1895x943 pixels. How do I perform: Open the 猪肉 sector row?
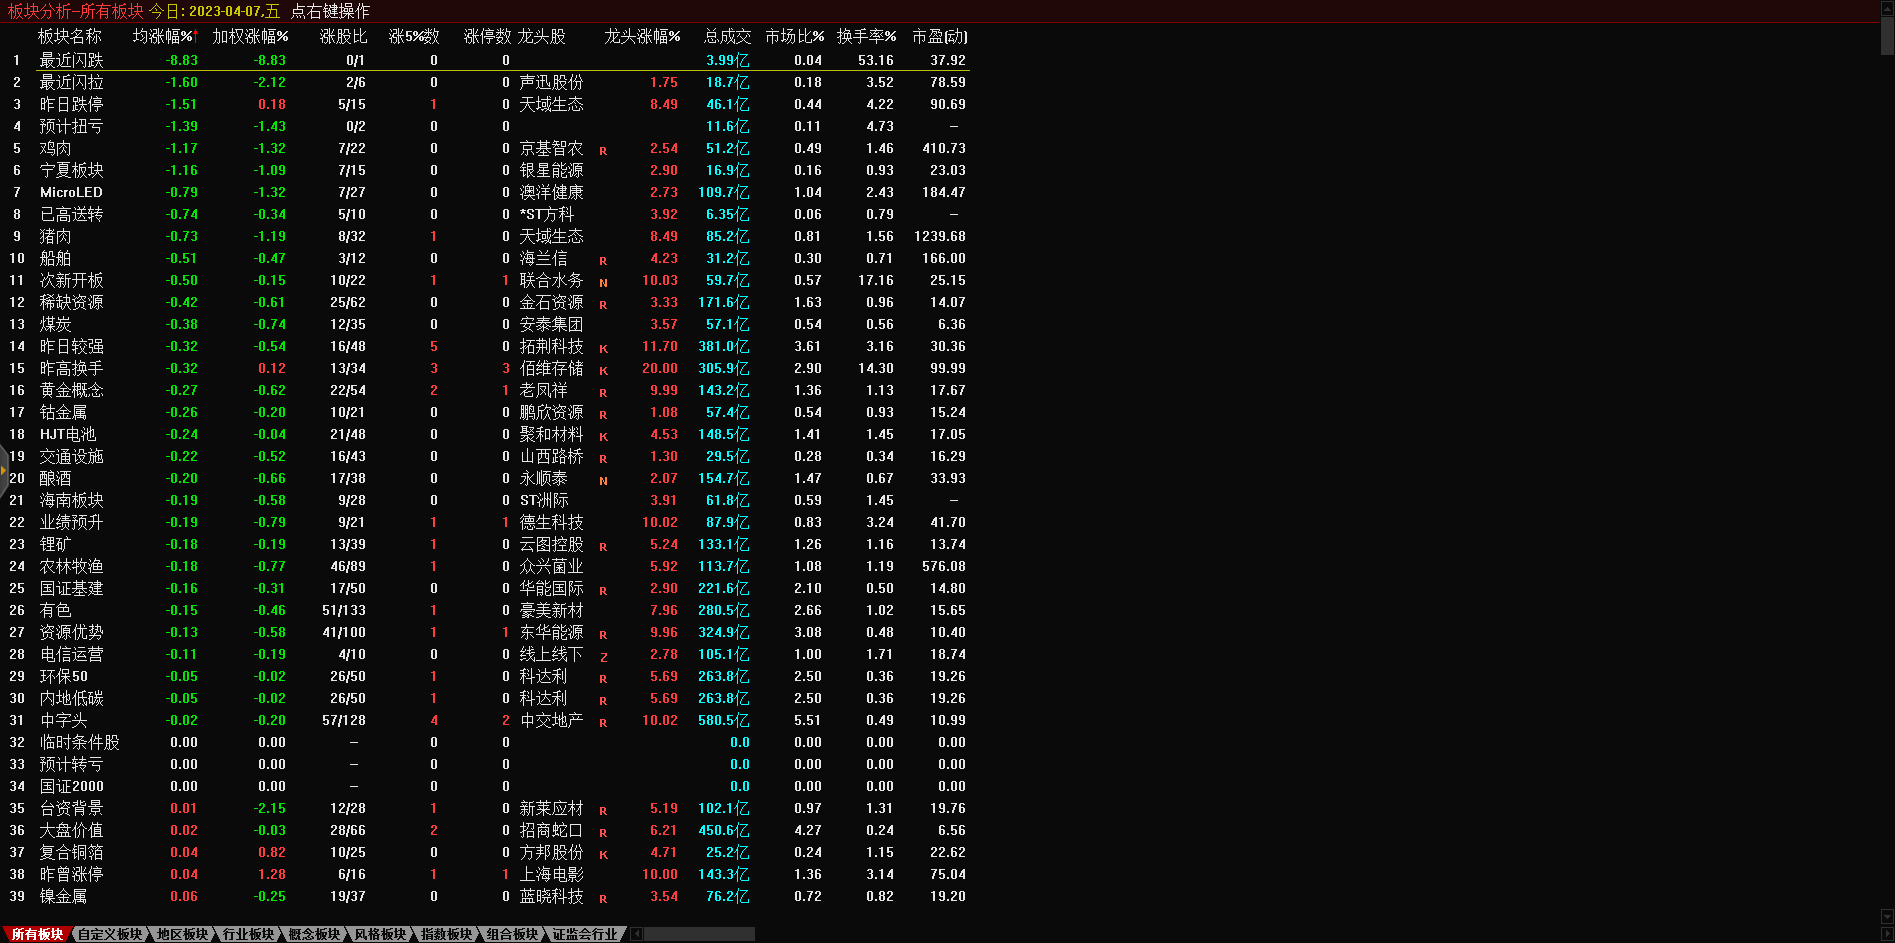[x=55, y=236]
